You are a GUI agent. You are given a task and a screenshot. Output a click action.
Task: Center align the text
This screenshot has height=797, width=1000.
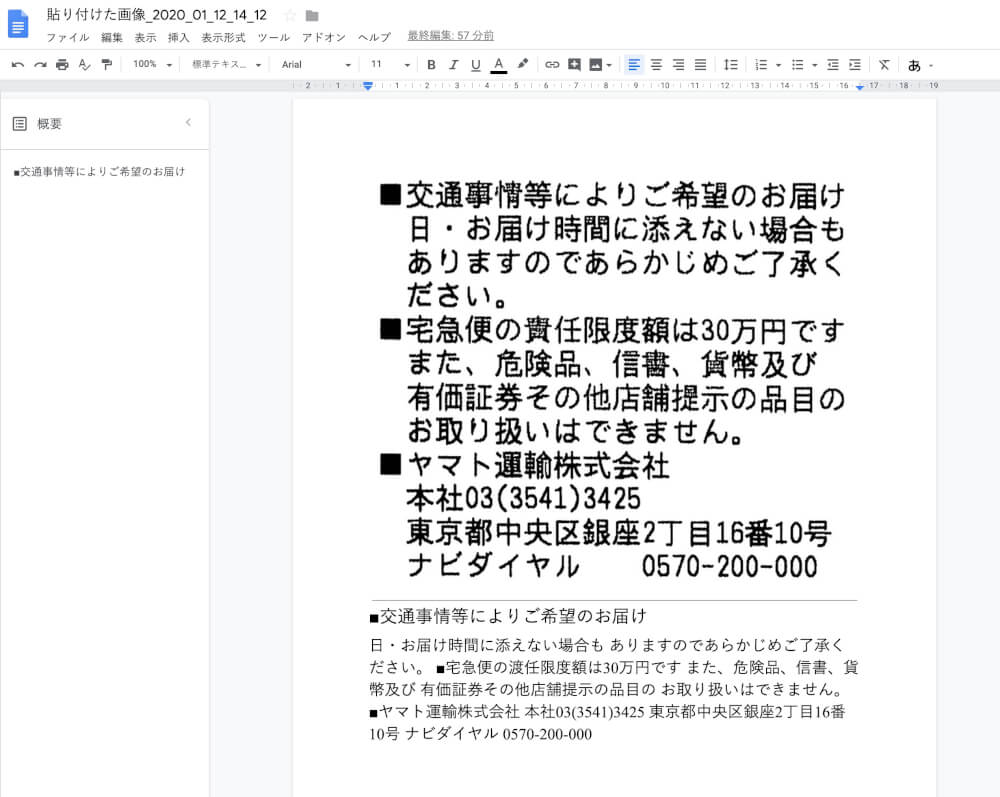tap(656, 64)
